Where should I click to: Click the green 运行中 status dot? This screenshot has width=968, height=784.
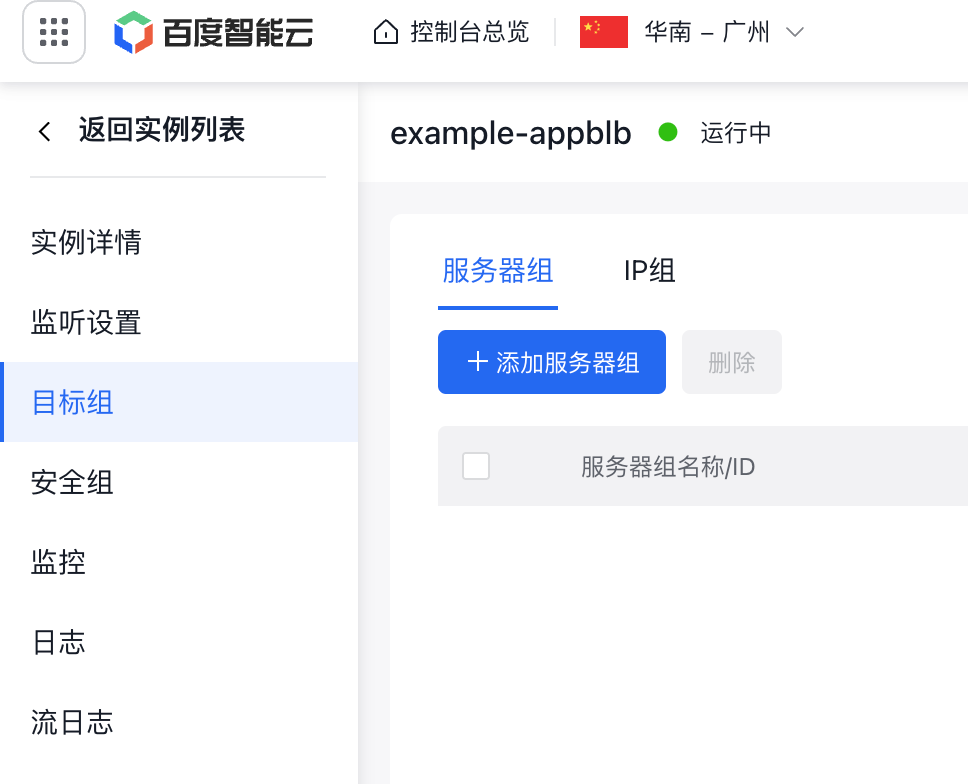point(668,132)
